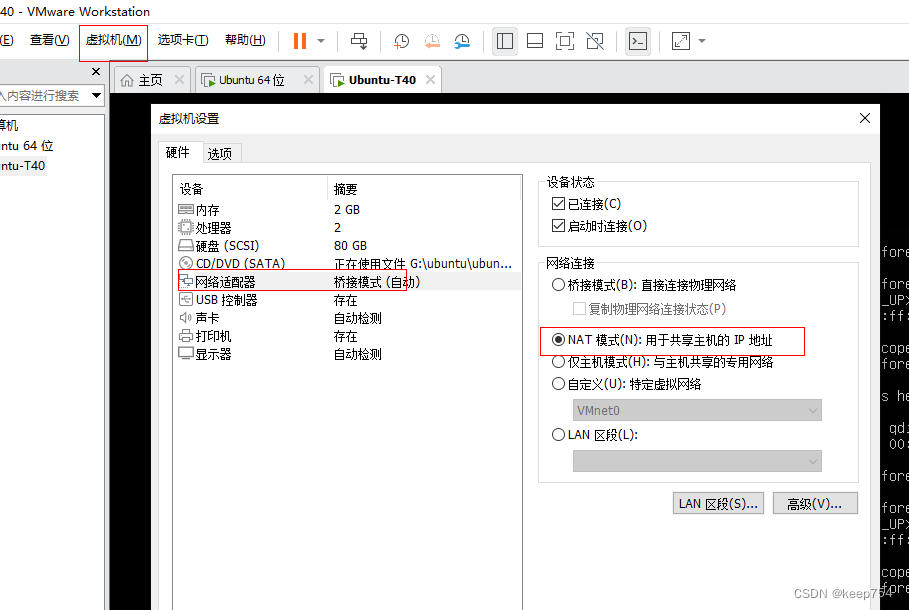Select LAN 区段(L) radio button
This screenshot has height=610, width=909.
(558, 434)
